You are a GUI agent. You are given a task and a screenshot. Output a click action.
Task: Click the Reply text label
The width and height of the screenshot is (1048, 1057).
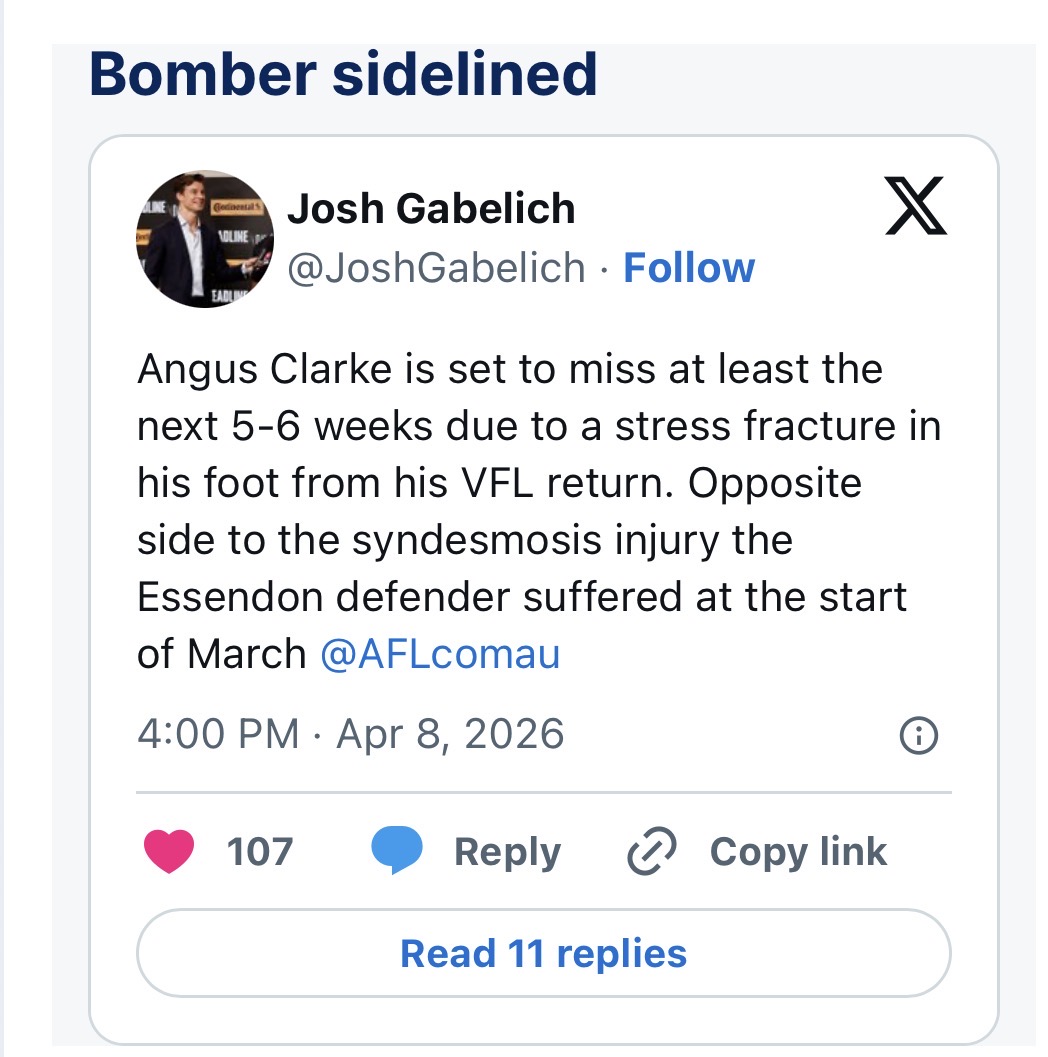pyautogui.click(x=507, y=852)
